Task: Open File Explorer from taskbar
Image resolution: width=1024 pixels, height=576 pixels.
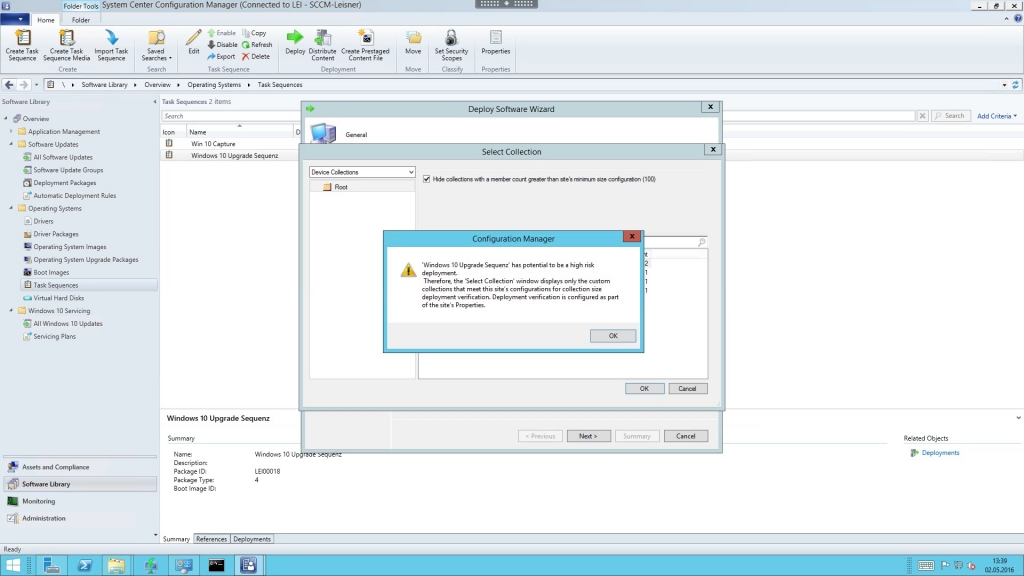Action: [x=116, y=566]
